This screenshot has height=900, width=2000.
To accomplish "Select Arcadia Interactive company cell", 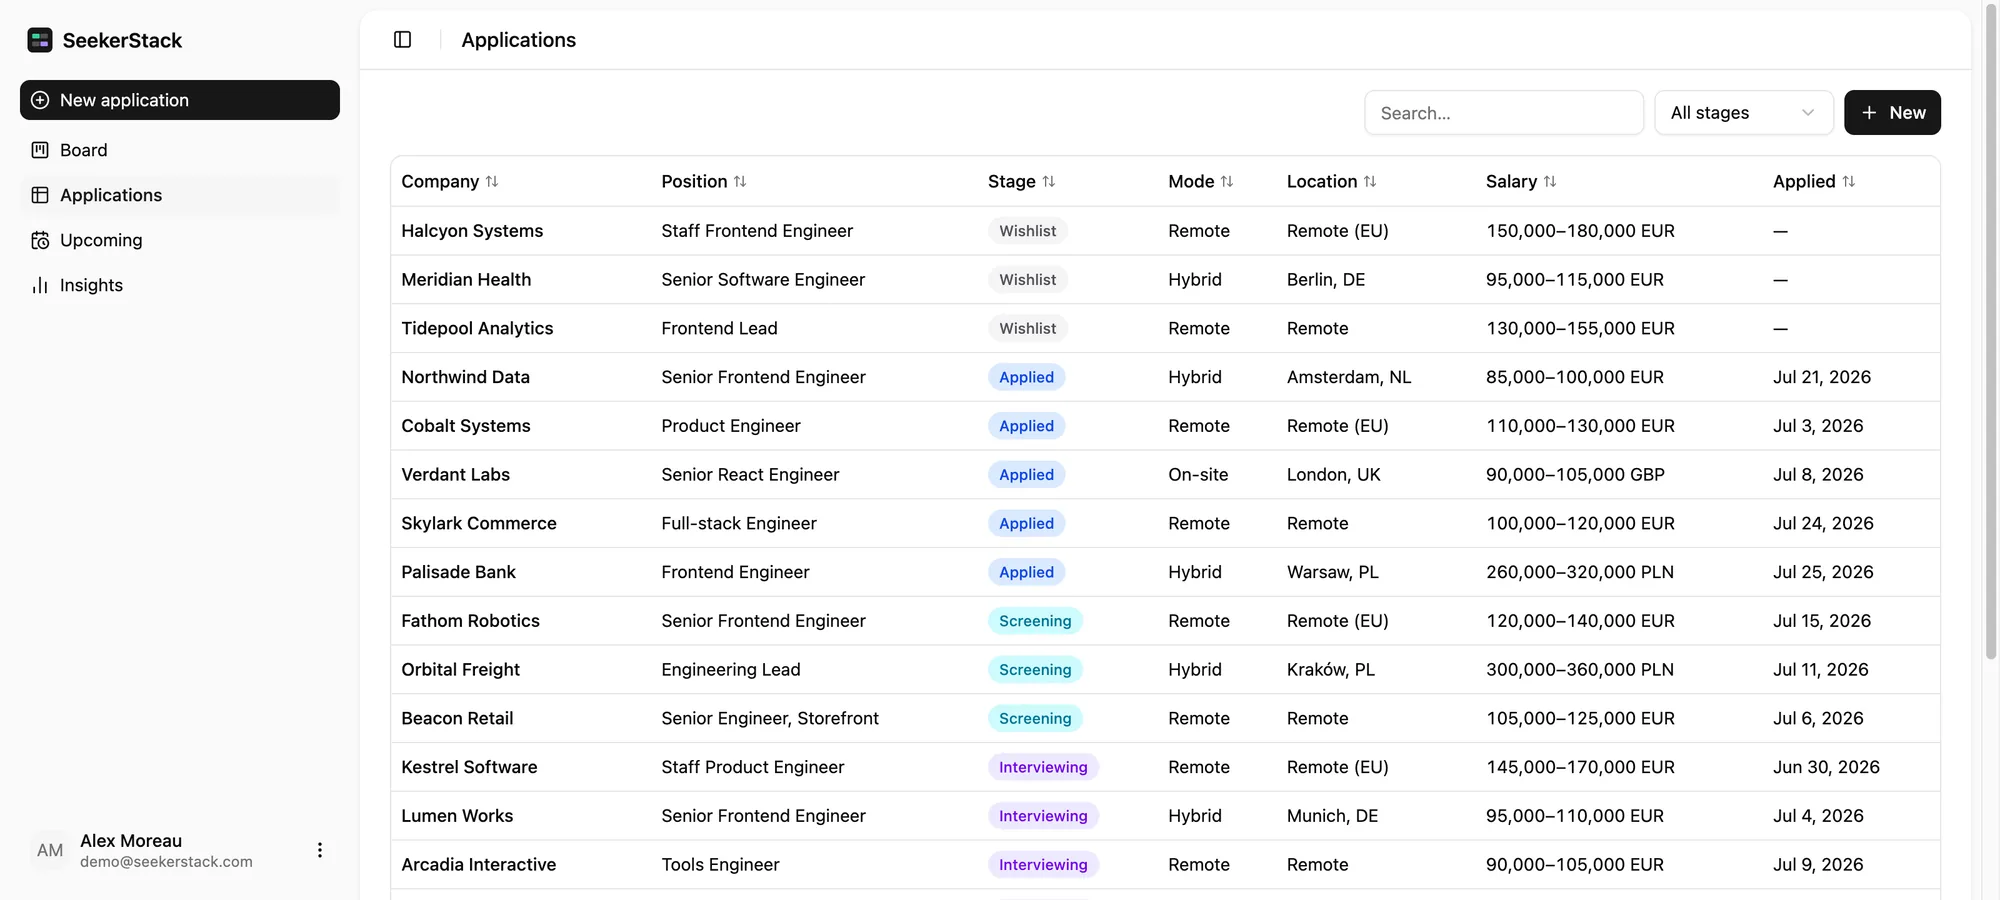I will (x=478, y=865).
